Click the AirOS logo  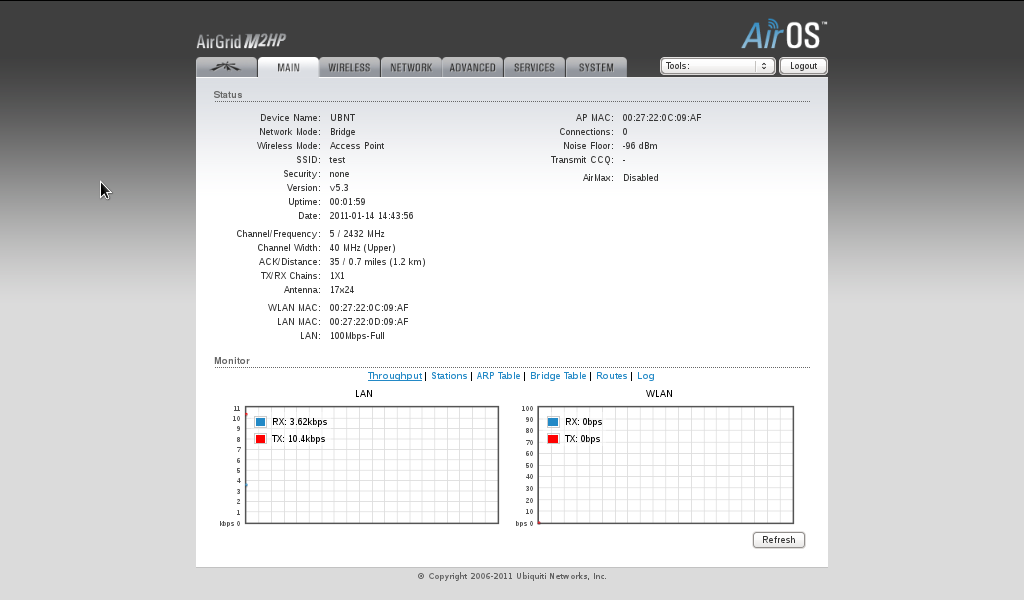tap(784, 35)
